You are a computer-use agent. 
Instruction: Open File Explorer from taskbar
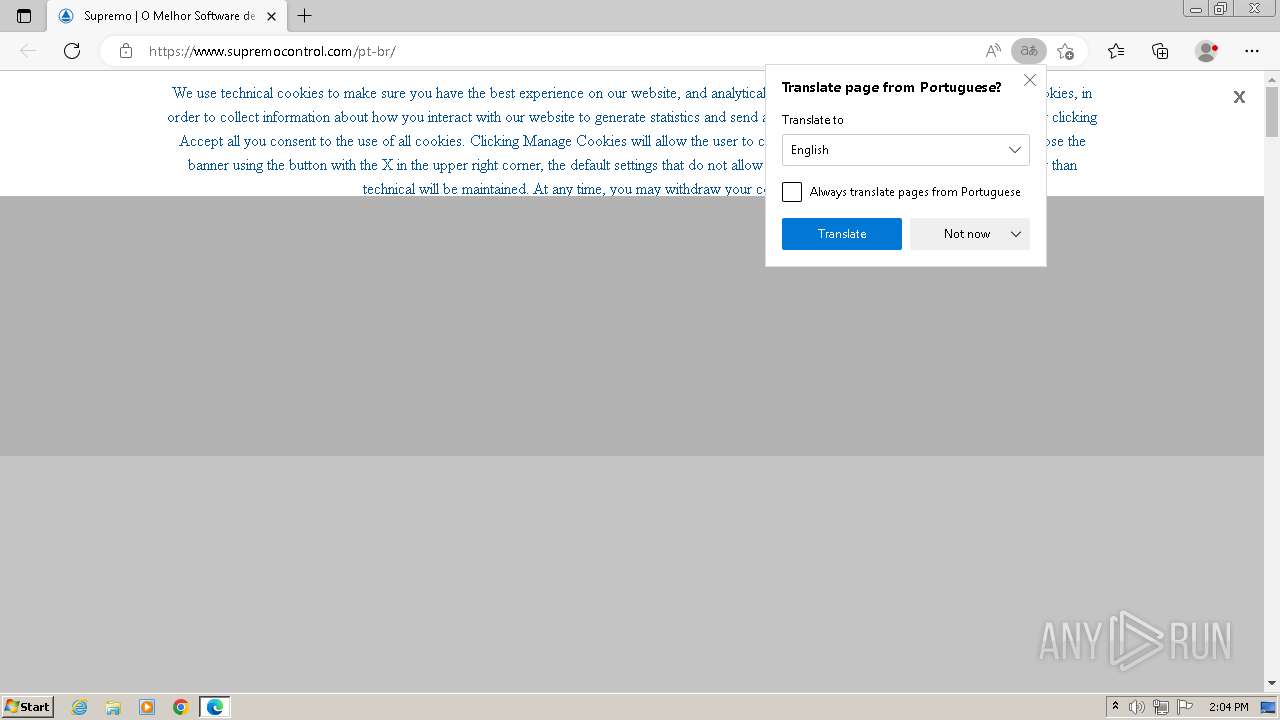click(x=113, y=707)
